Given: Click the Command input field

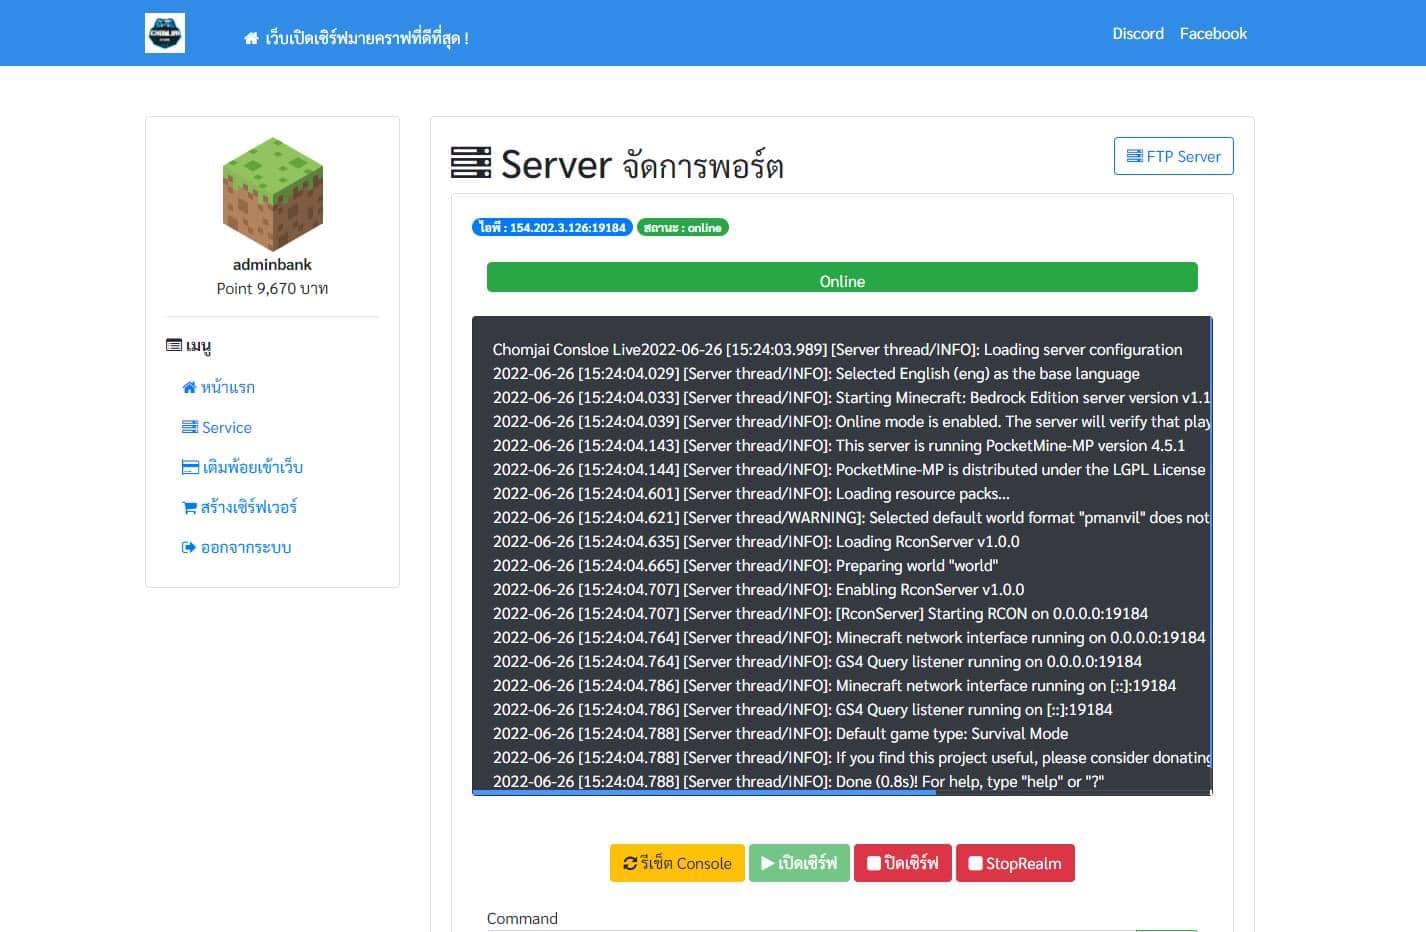Looking at the screenshot, I should tap(810, 931).
